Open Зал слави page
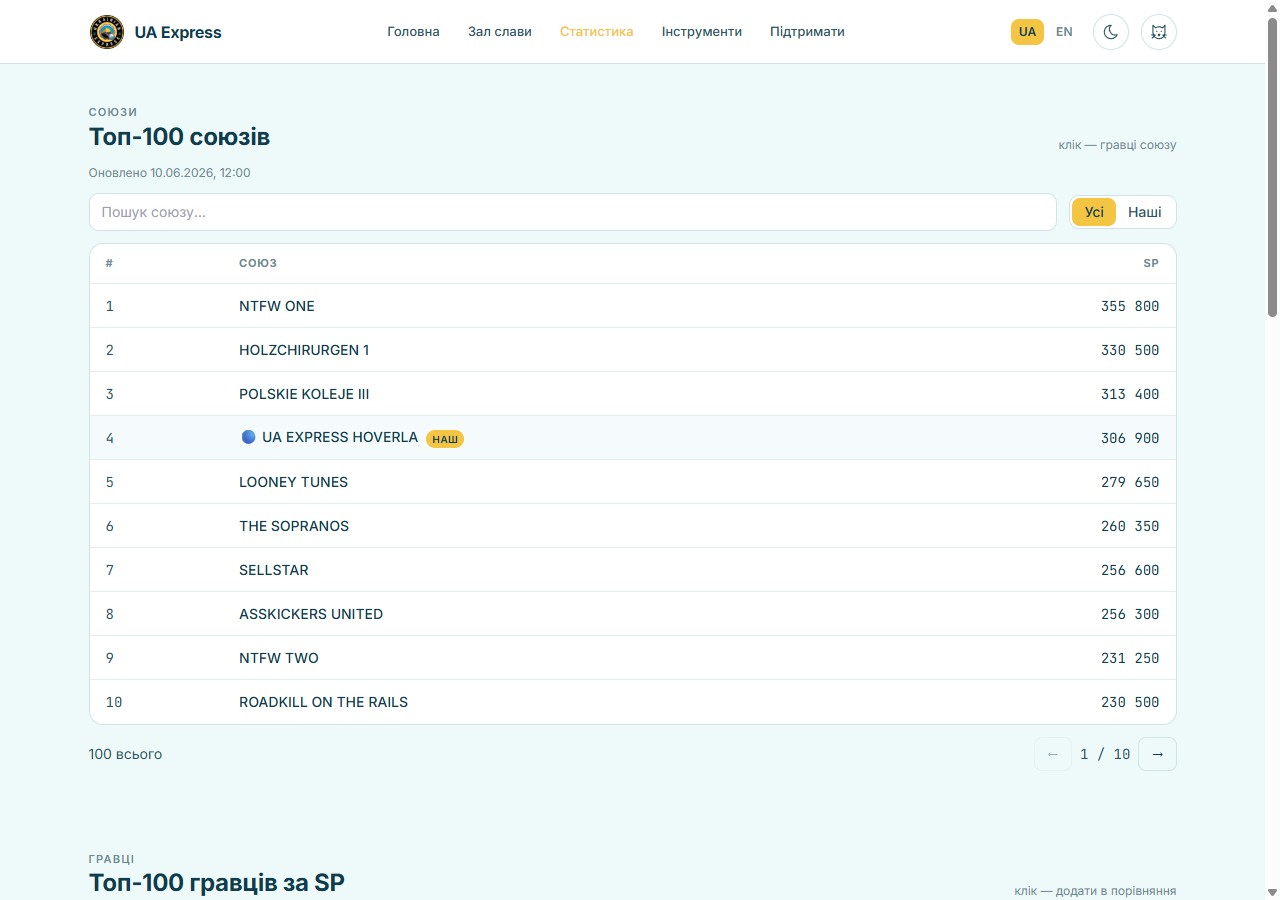Image resolution: width=1280 pixels, height=900 pixels. (x=500, y=32)
